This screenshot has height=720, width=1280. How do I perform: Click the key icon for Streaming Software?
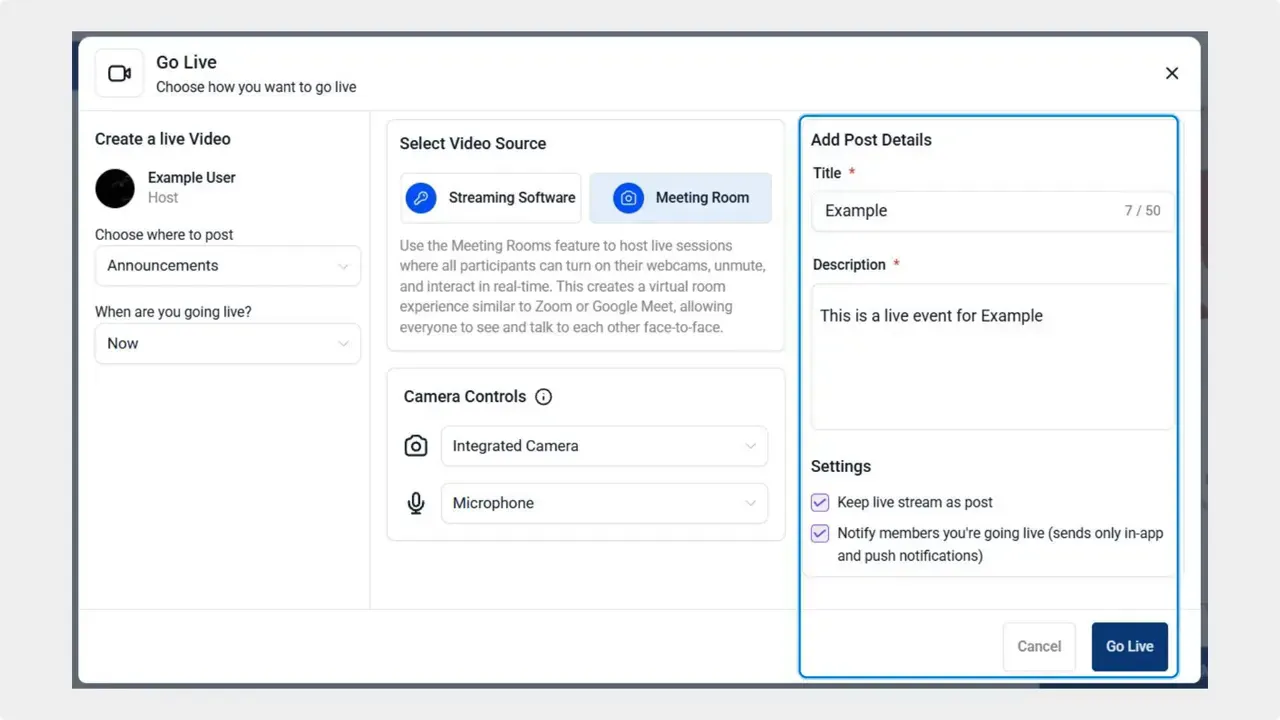click(421, 198)
